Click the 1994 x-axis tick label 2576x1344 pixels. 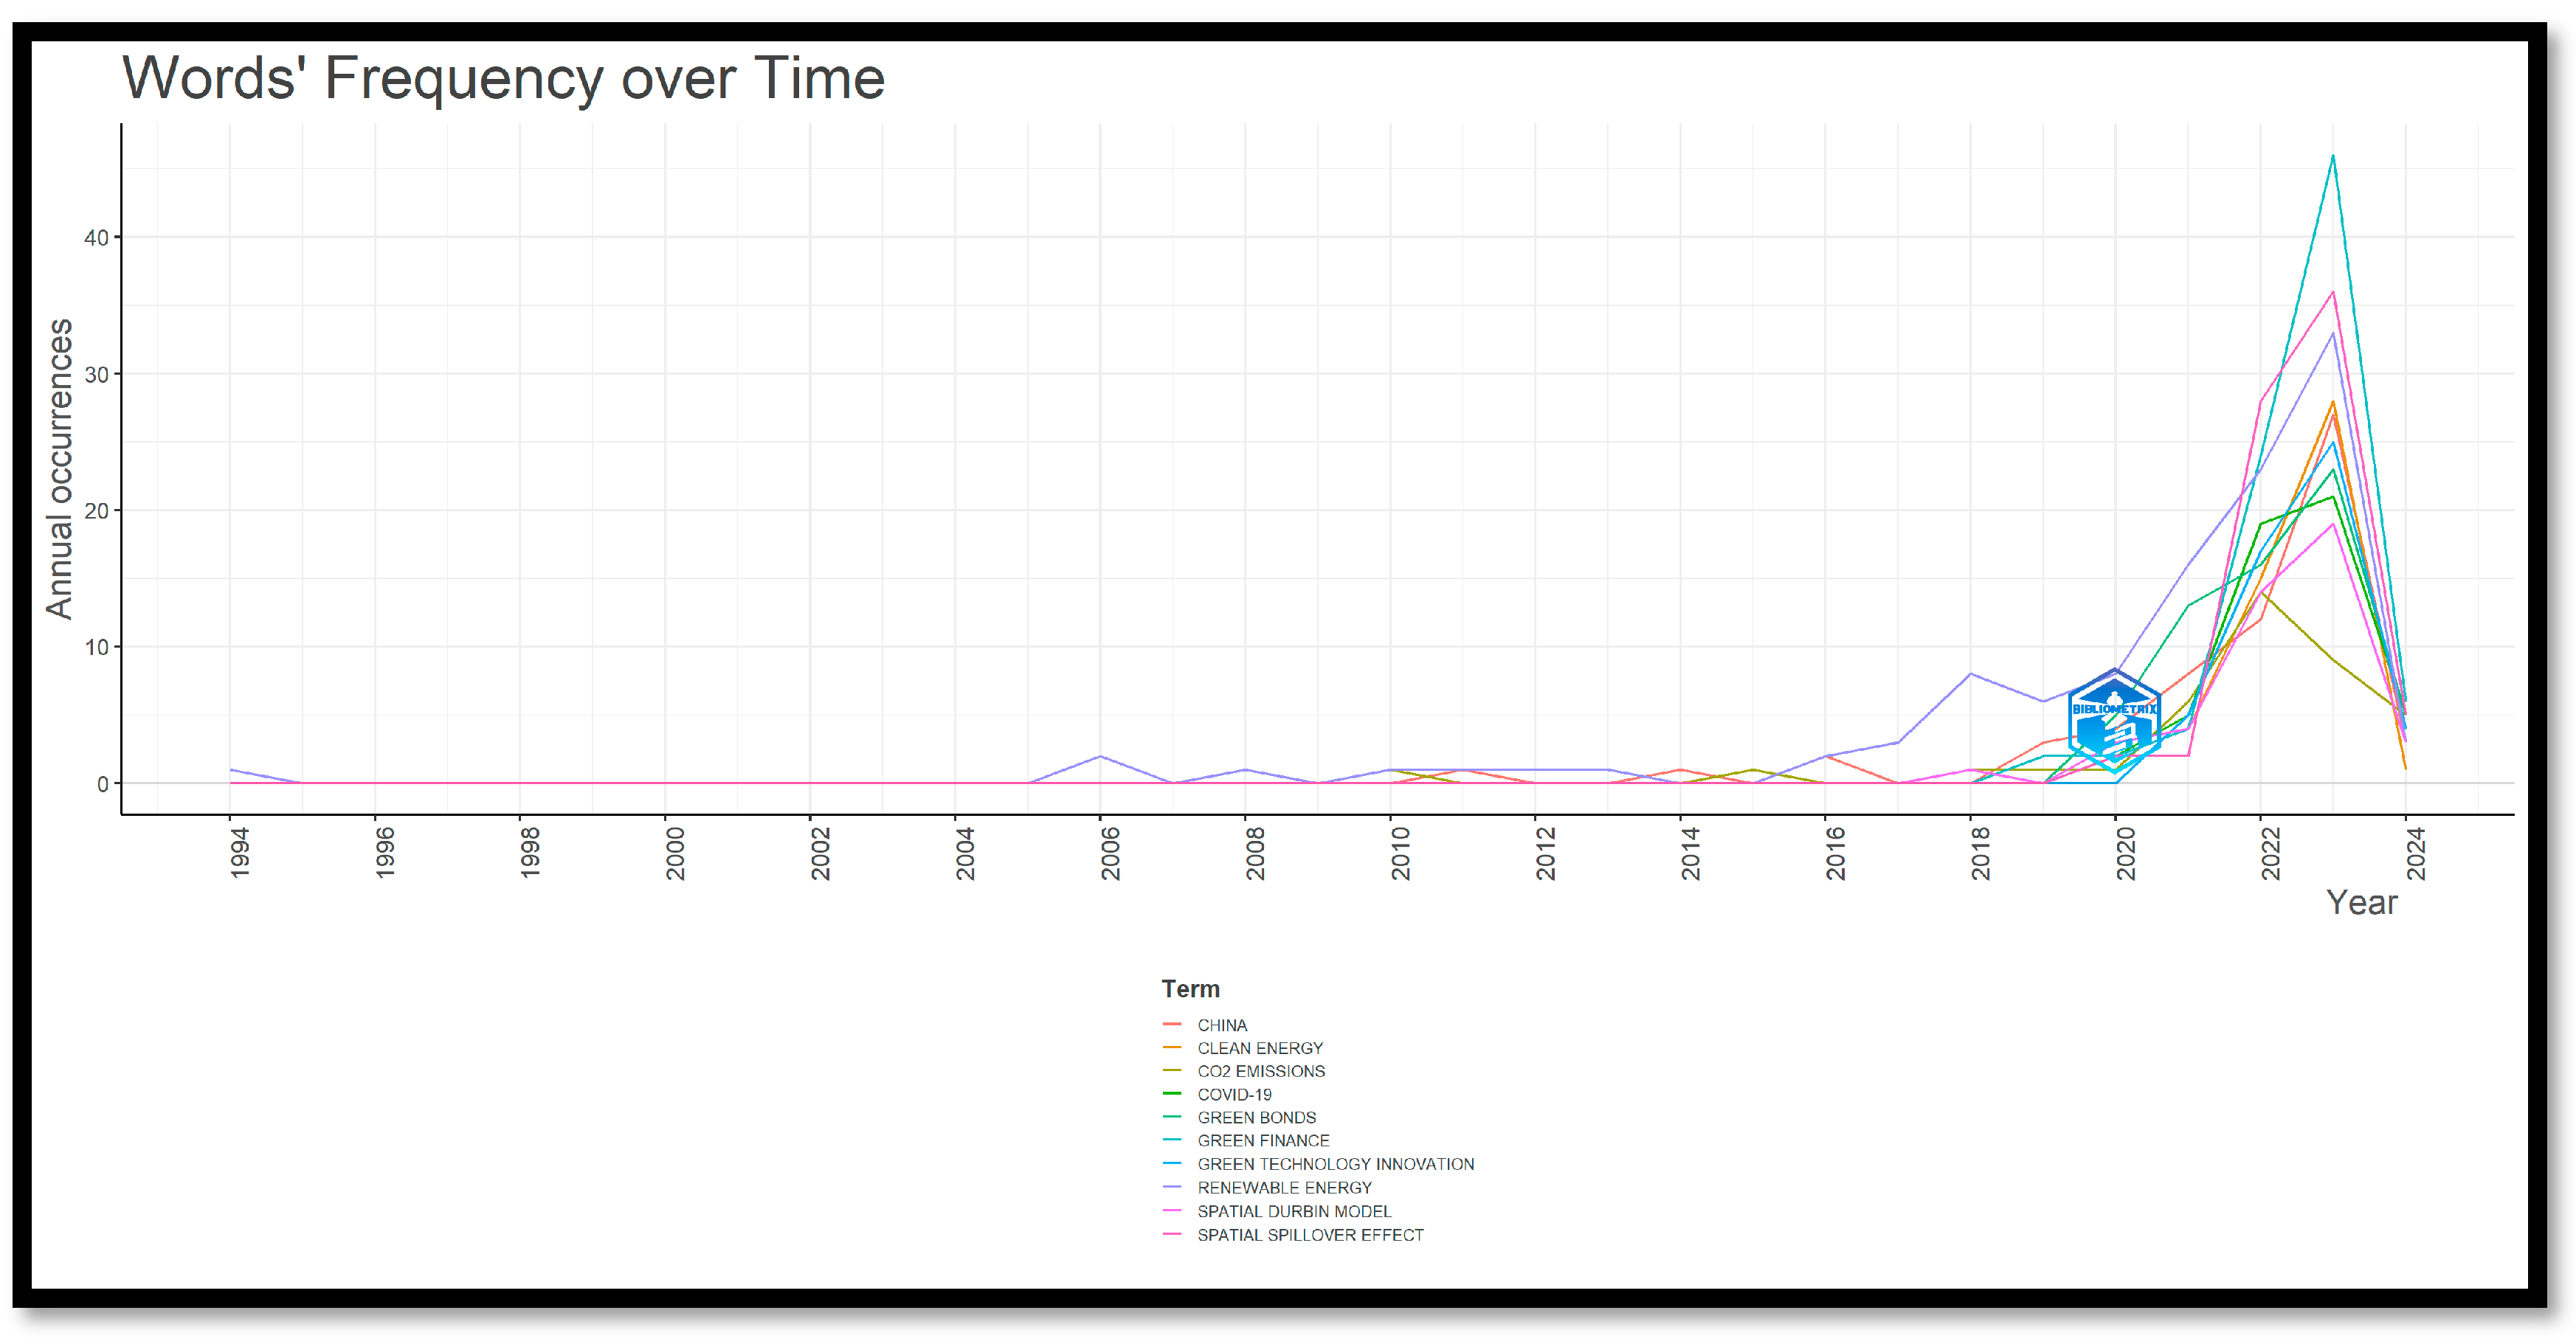pos(239,853)
